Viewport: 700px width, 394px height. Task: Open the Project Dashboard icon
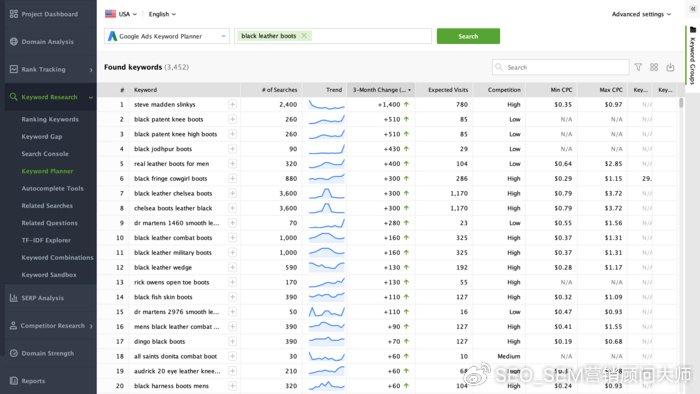point(14,14)
